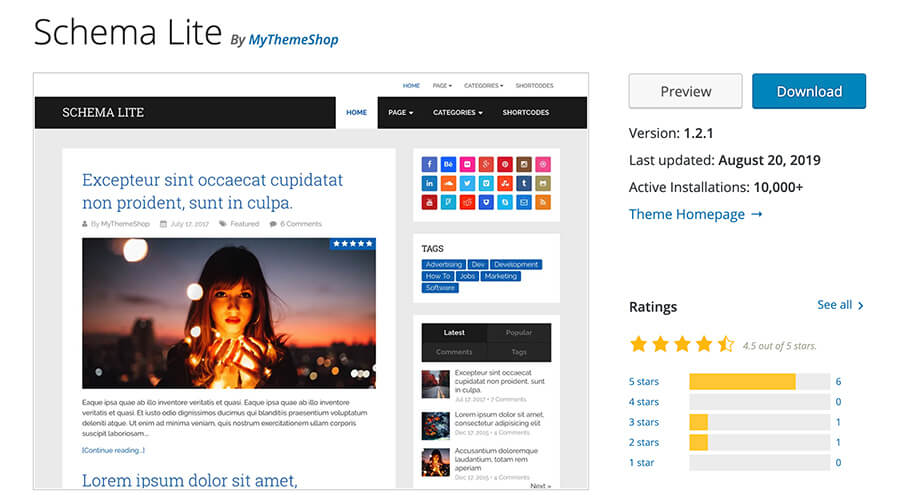This screenshot has height=495, width=900.
Task: Open the orange SoundCloud cloud icon
Action: pyautogui.click(x=448, y=183)
